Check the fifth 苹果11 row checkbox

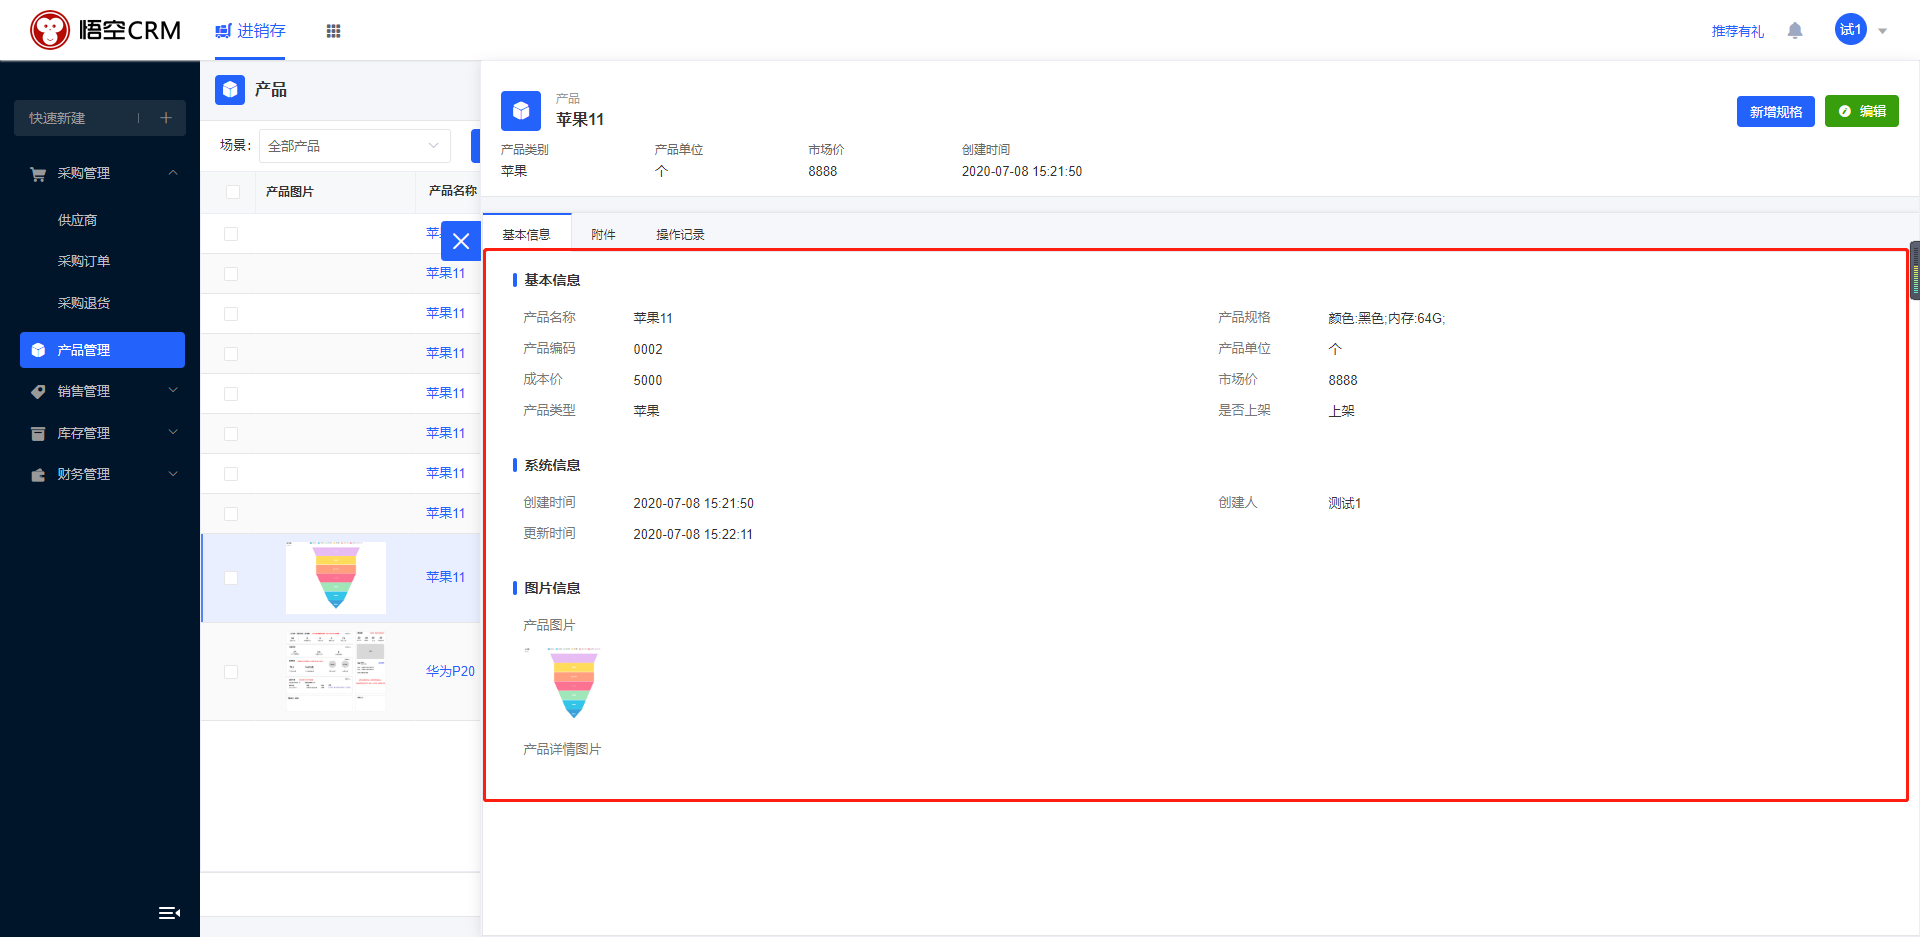pos(231,394)
